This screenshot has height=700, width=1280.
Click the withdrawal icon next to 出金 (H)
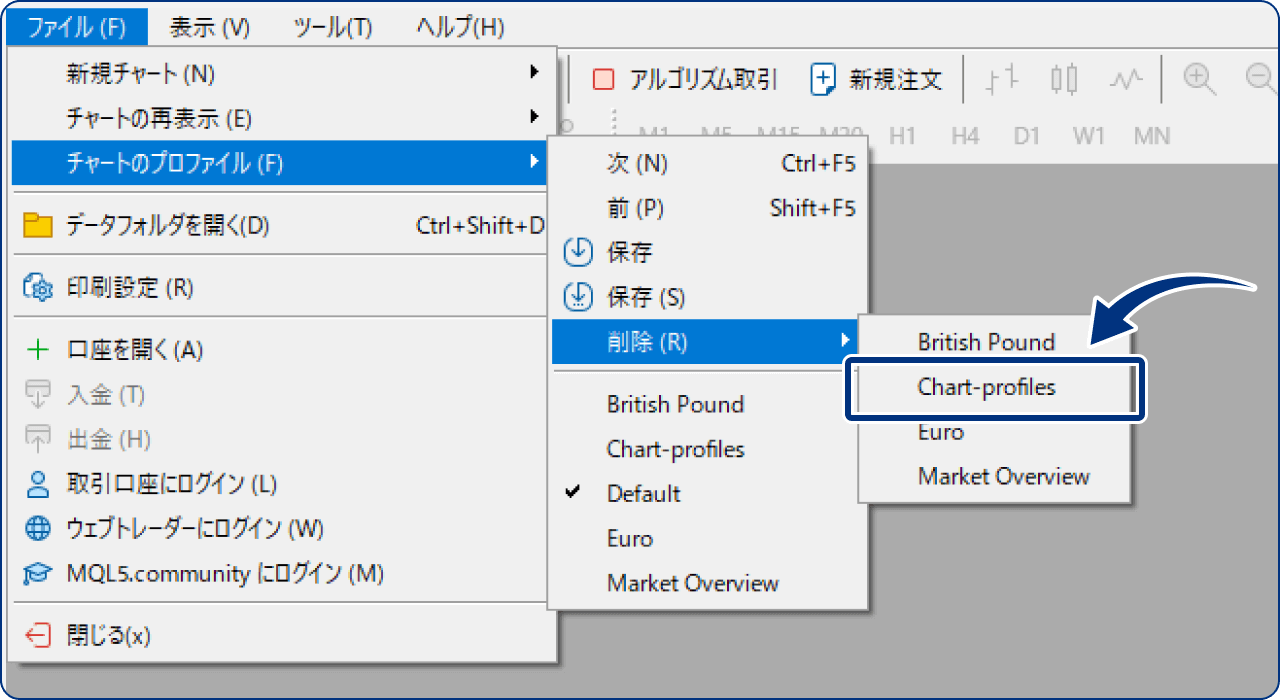38,439
